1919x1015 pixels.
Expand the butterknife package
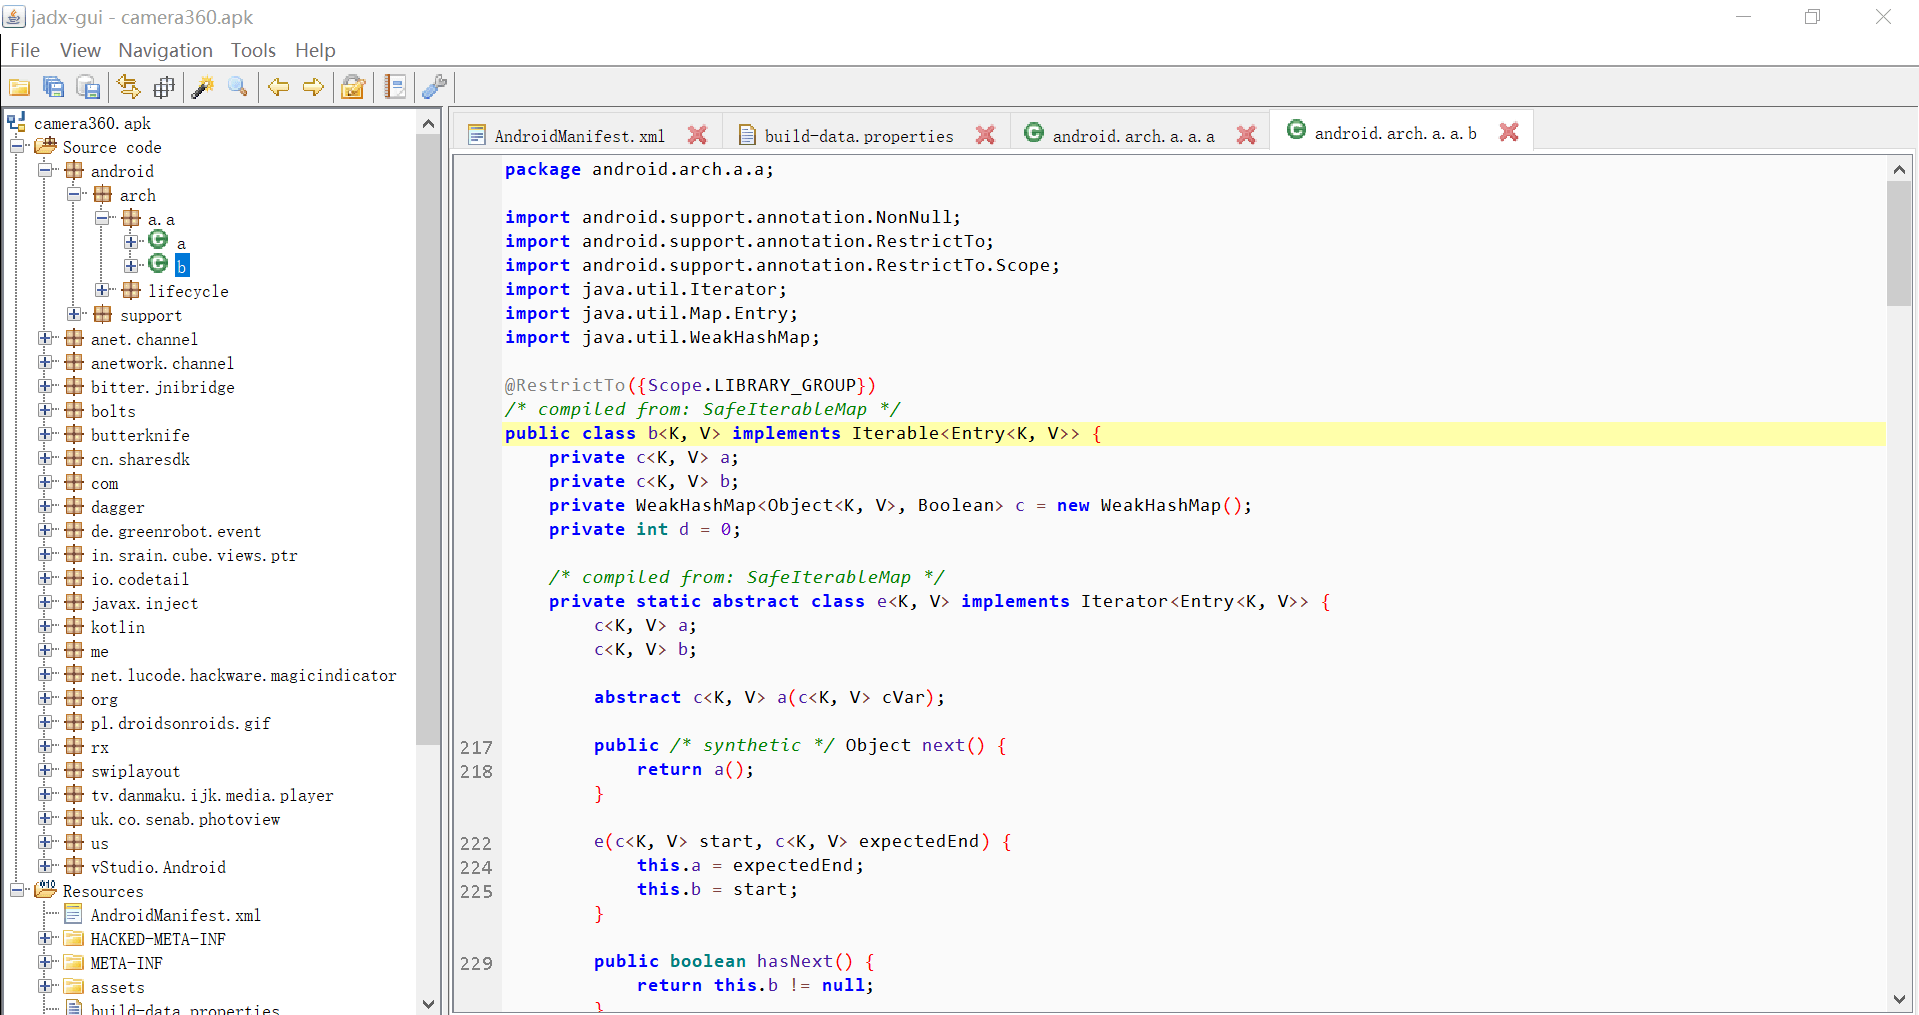point(45,434)
